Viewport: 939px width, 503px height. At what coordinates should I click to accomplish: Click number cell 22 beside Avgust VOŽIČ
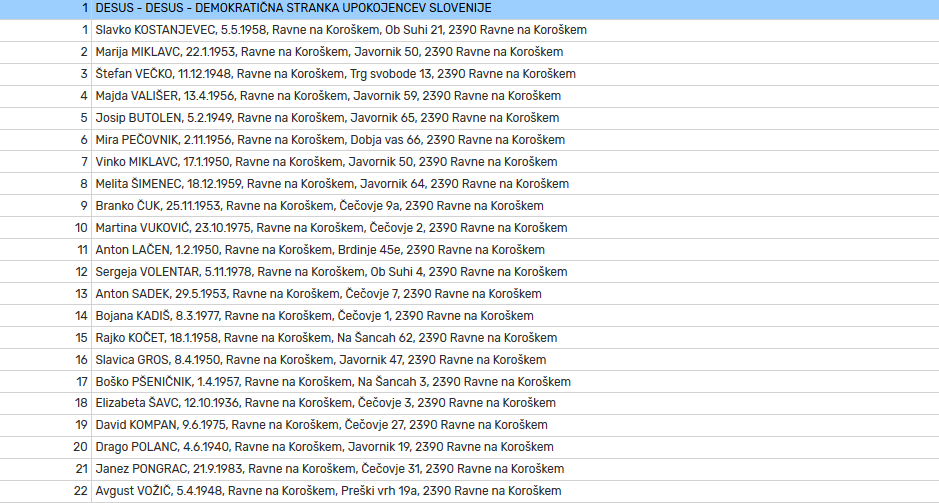click(x=46, y=491)
